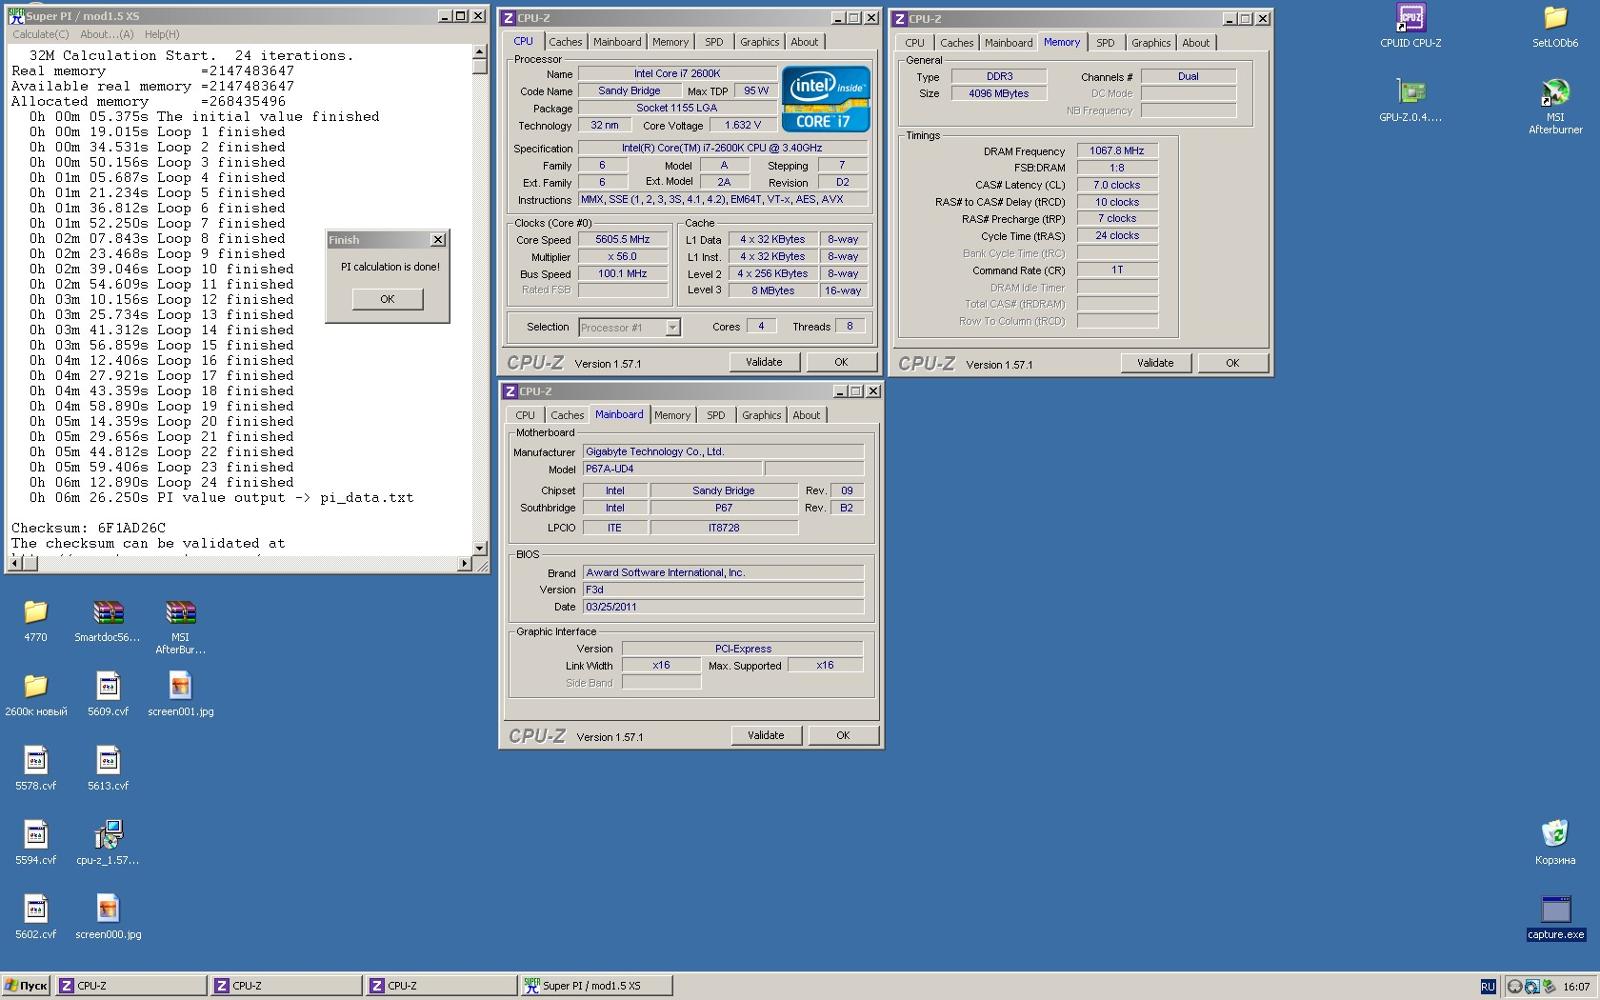Click OK in Mainboard window
1600x1000 pixels.
point(843,735)
